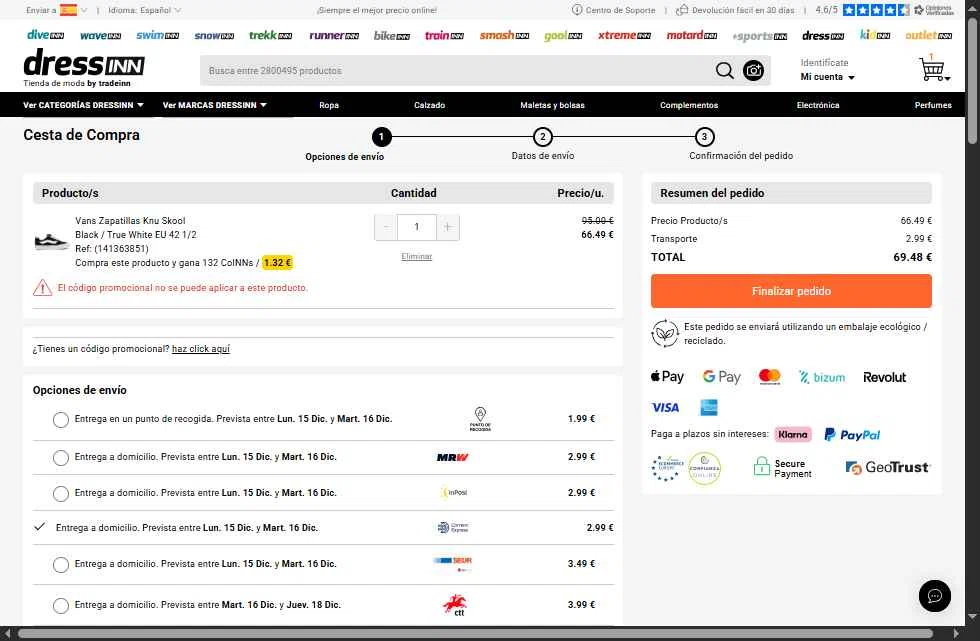The image size is (980, 641).
Task: Open the Perfumes menu
Action: (x=933, y=105)
